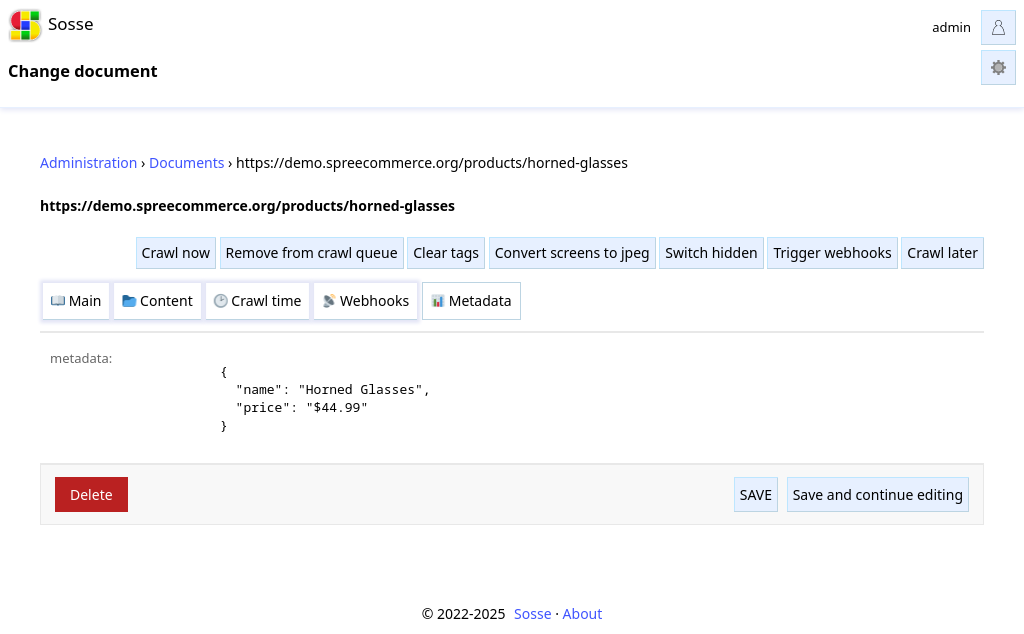Click the bold horned-glasses URL heading

248,206
